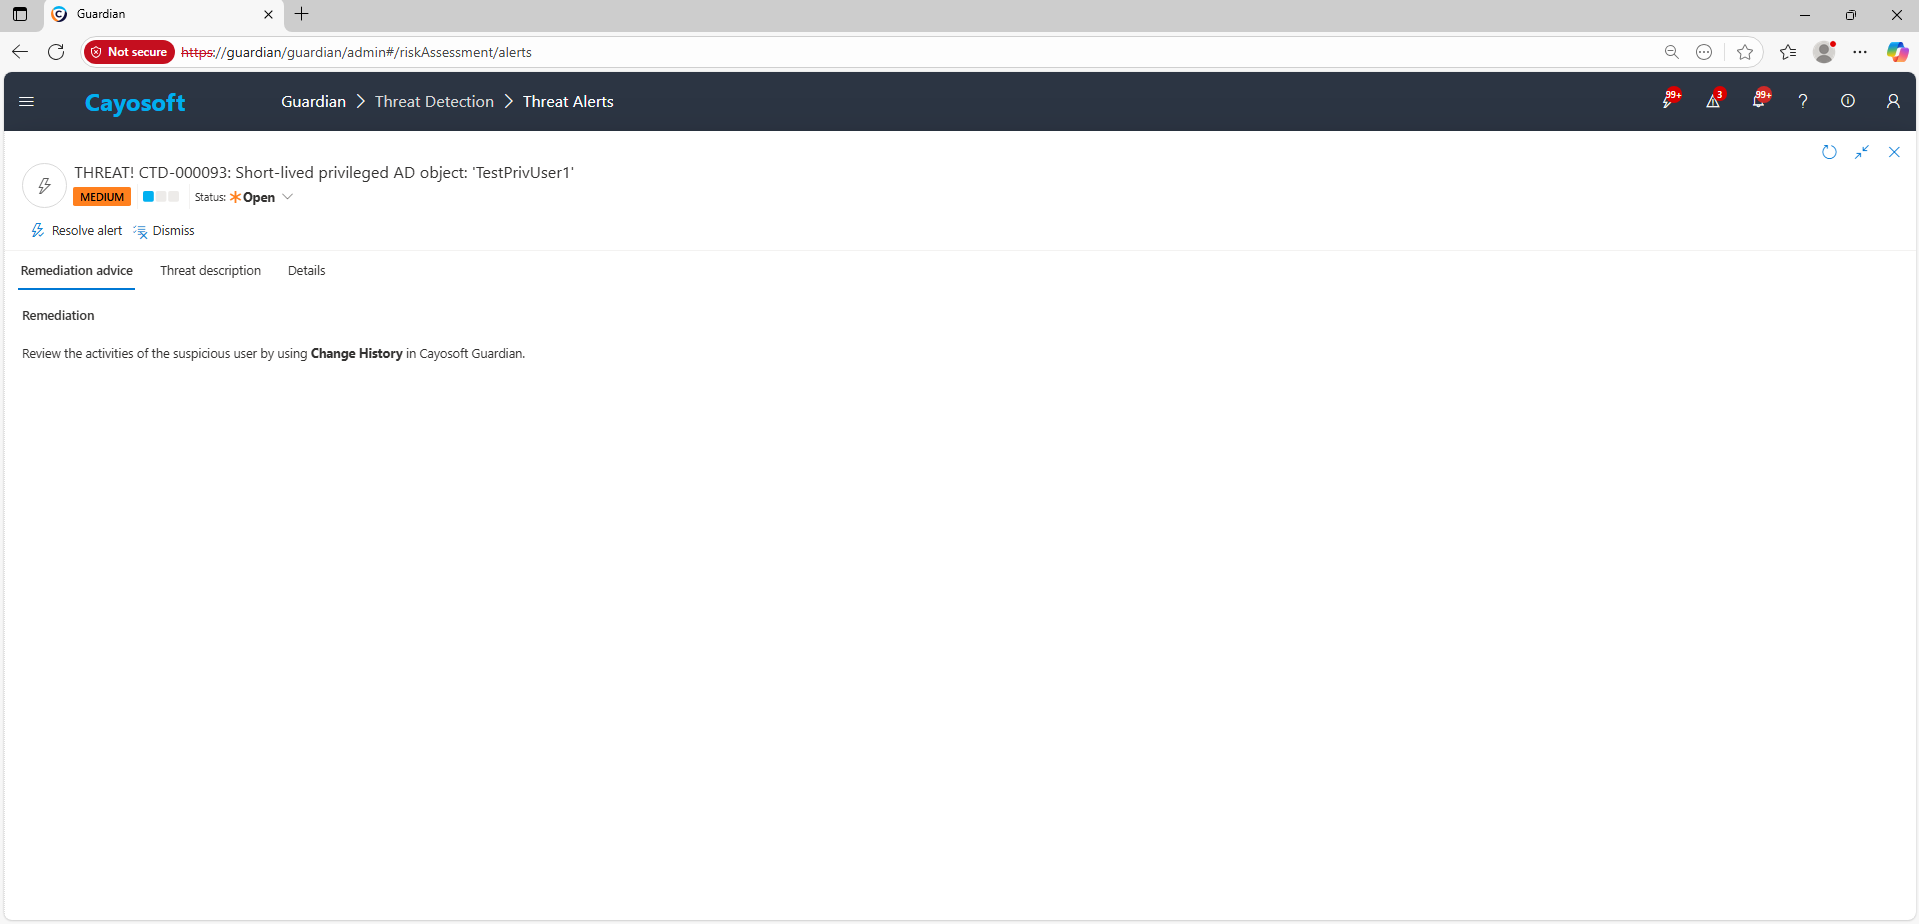The image size is (1919, 924).
Task: Close the threat alert detail panel
Action: (x=1894, y=152)
